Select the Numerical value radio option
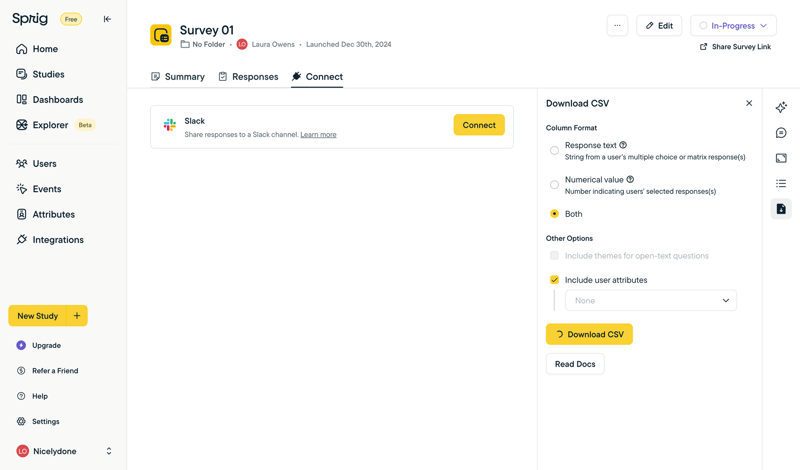The height and width of the screenshot is (470, 800). pyautogui.click(x=555, y=185)
